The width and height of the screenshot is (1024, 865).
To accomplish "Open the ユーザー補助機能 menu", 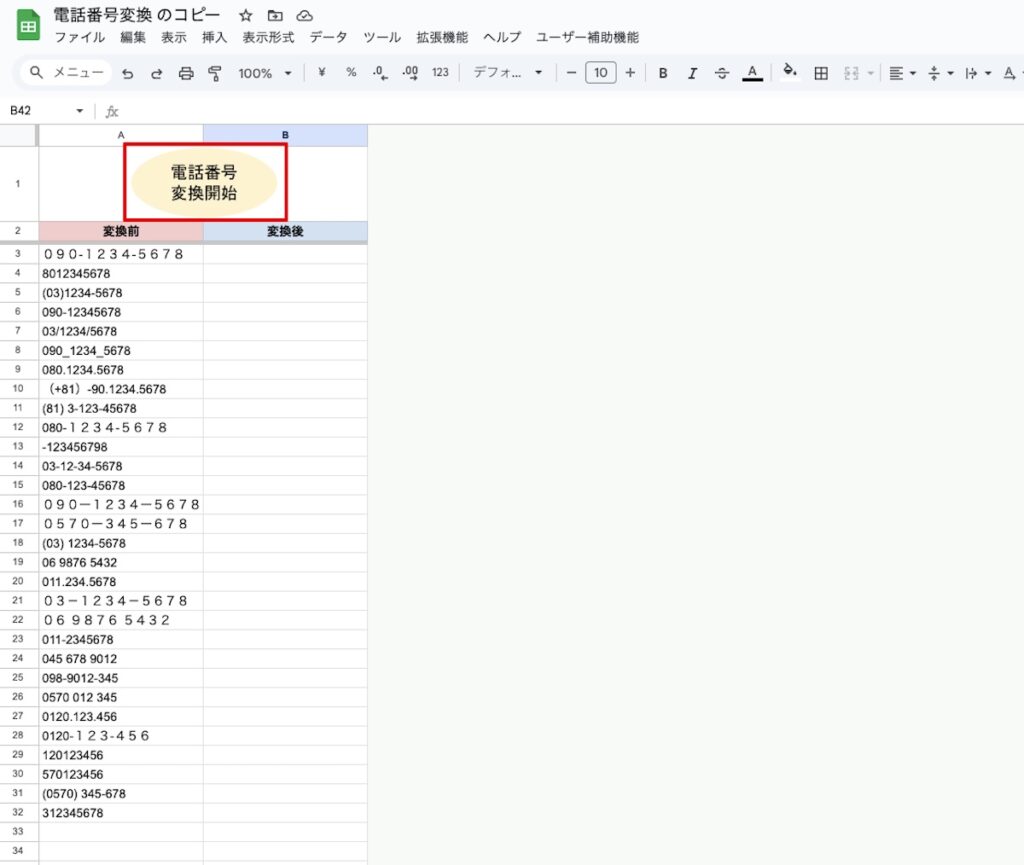I will (x=587, y=37).
